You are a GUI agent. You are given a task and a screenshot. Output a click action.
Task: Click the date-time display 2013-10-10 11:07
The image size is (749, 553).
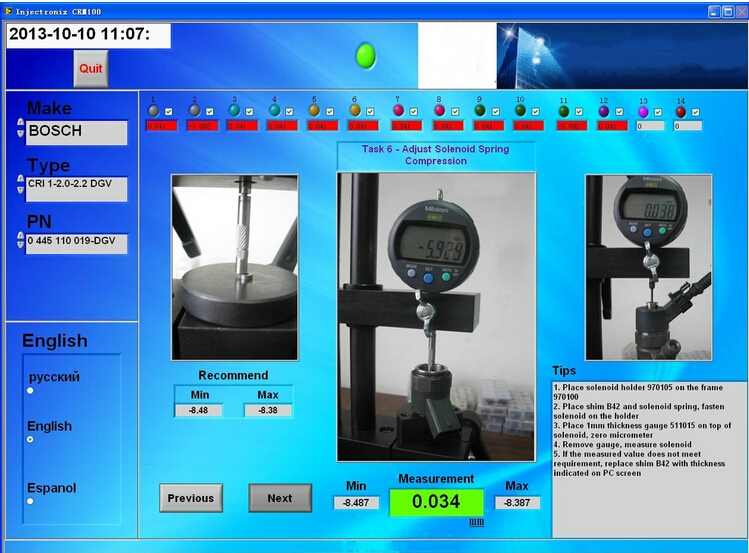pos(88,35)
